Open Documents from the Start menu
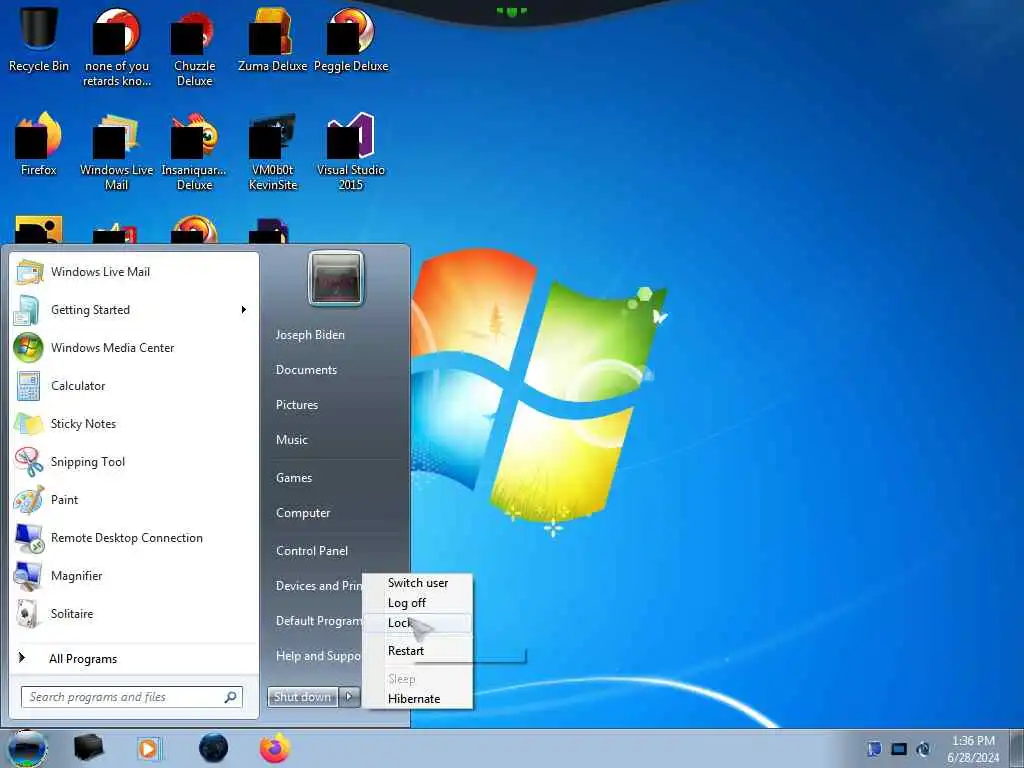This screenshot has width=1024, height=768. 306,370
